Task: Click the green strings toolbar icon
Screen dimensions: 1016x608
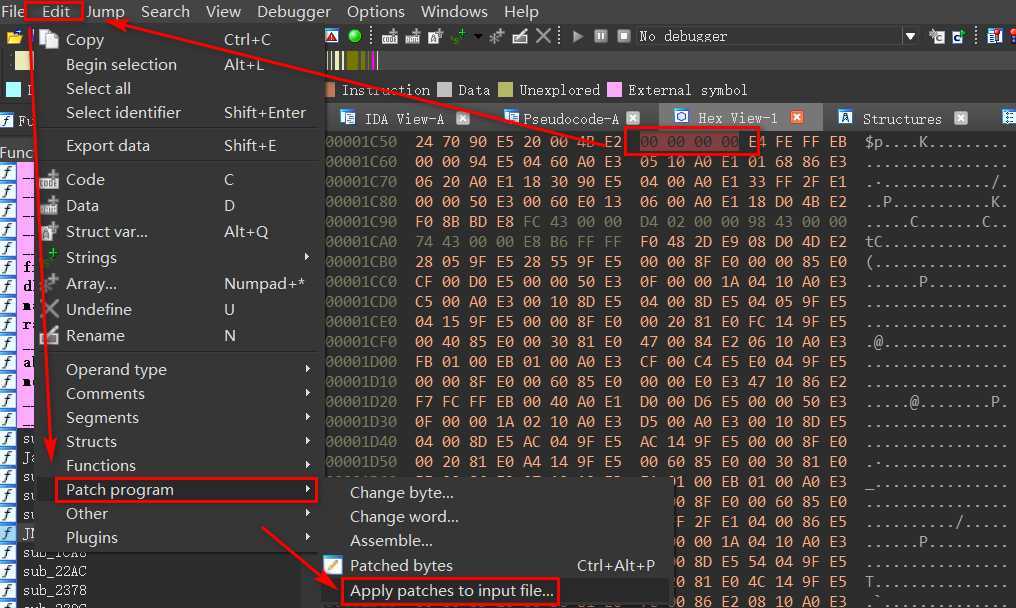Action: click(458, 36)
